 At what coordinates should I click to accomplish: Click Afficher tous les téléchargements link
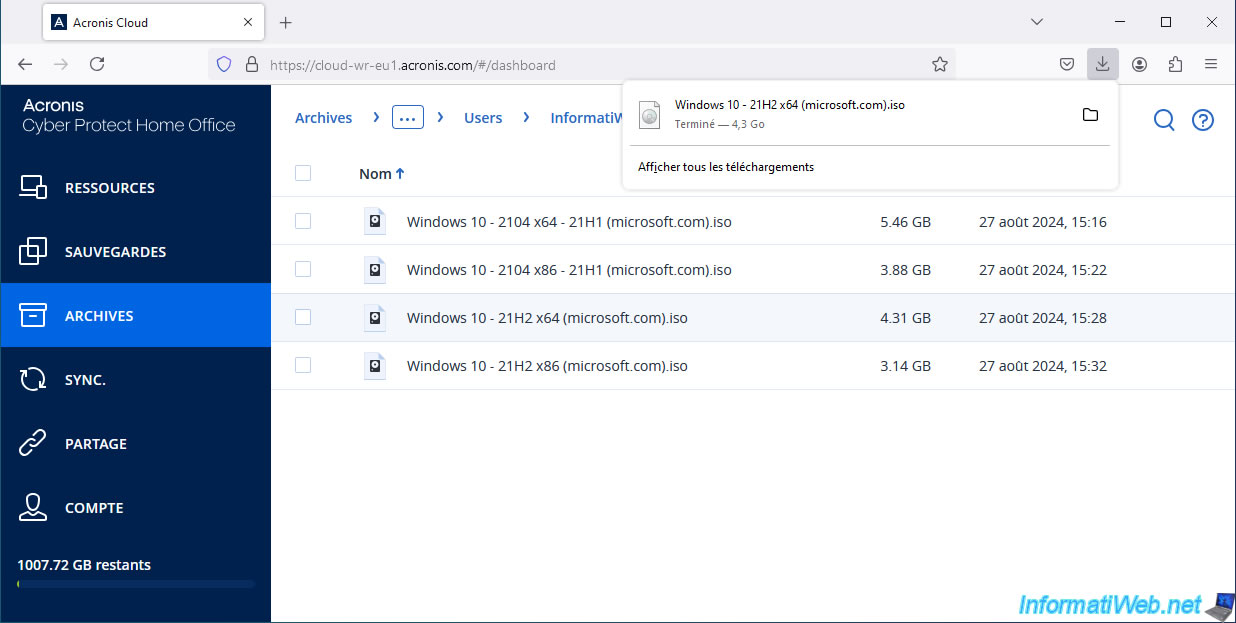pos(726,167)
